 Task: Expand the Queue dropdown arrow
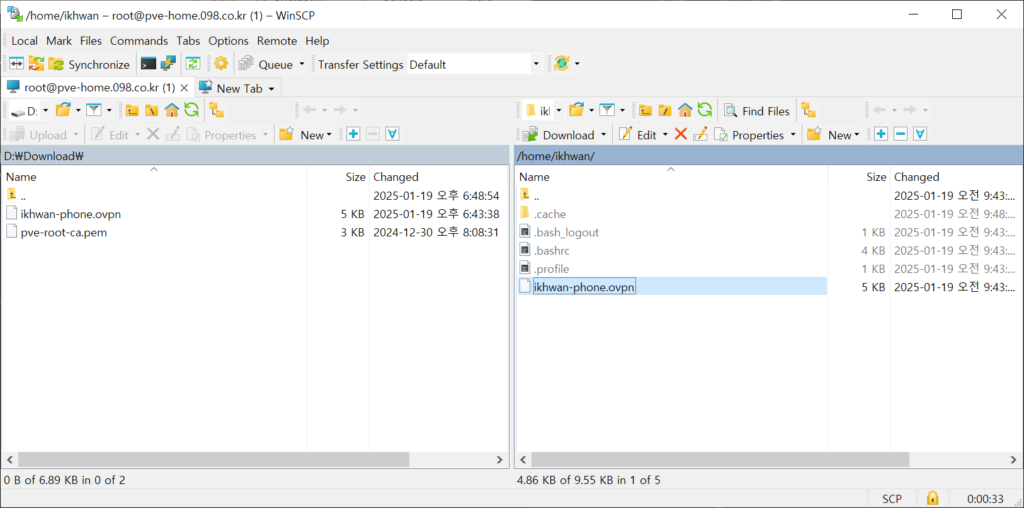pos(302,64)
